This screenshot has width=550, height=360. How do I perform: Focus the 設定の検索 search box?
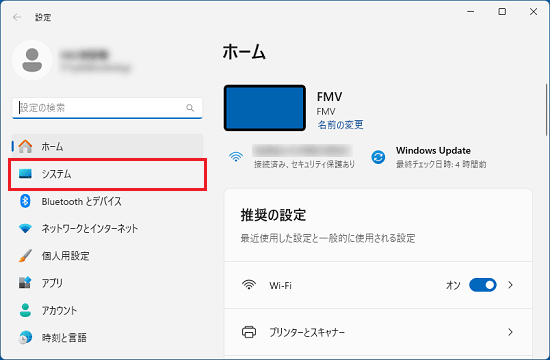[107, 108]
